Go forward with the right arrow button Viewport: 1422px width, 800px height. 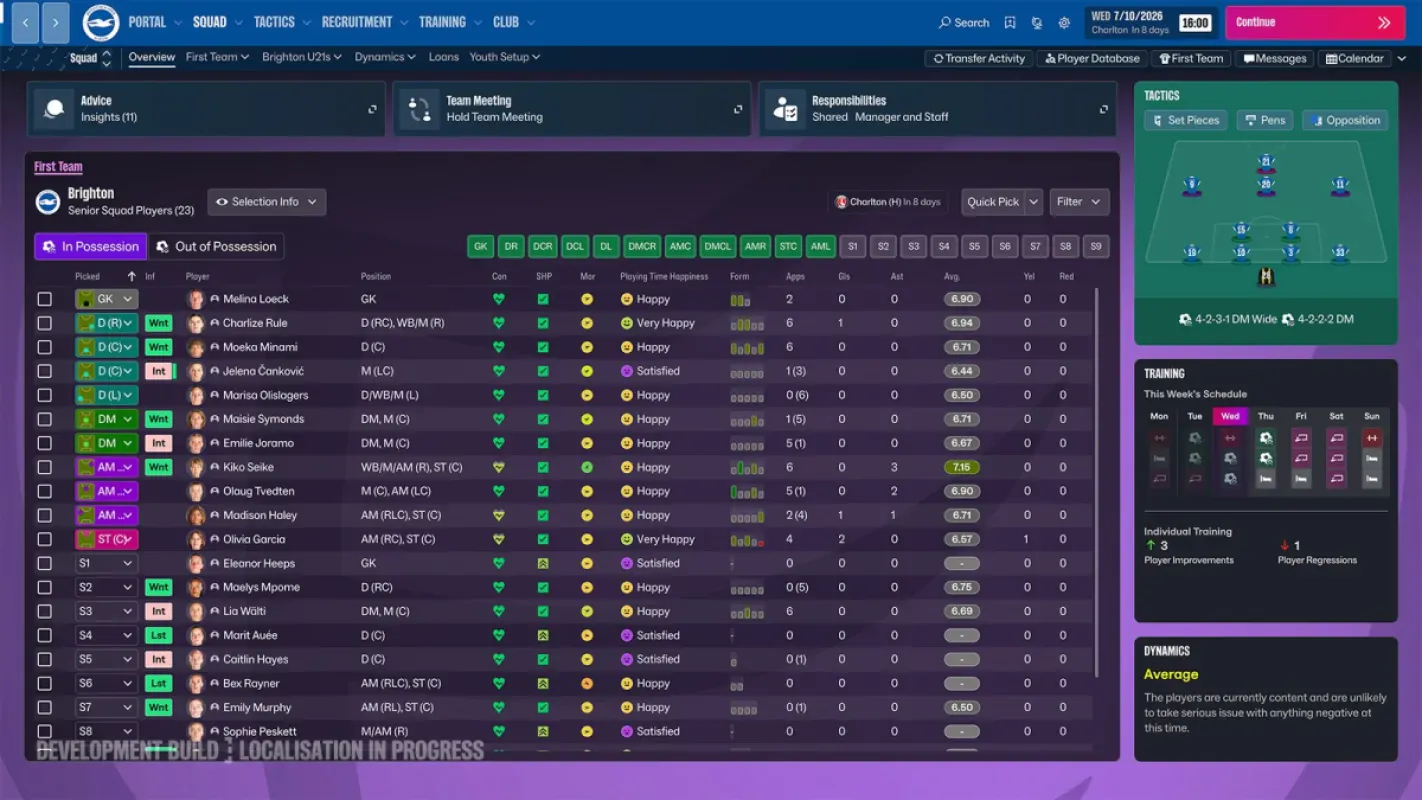click(x=56, y=22)
